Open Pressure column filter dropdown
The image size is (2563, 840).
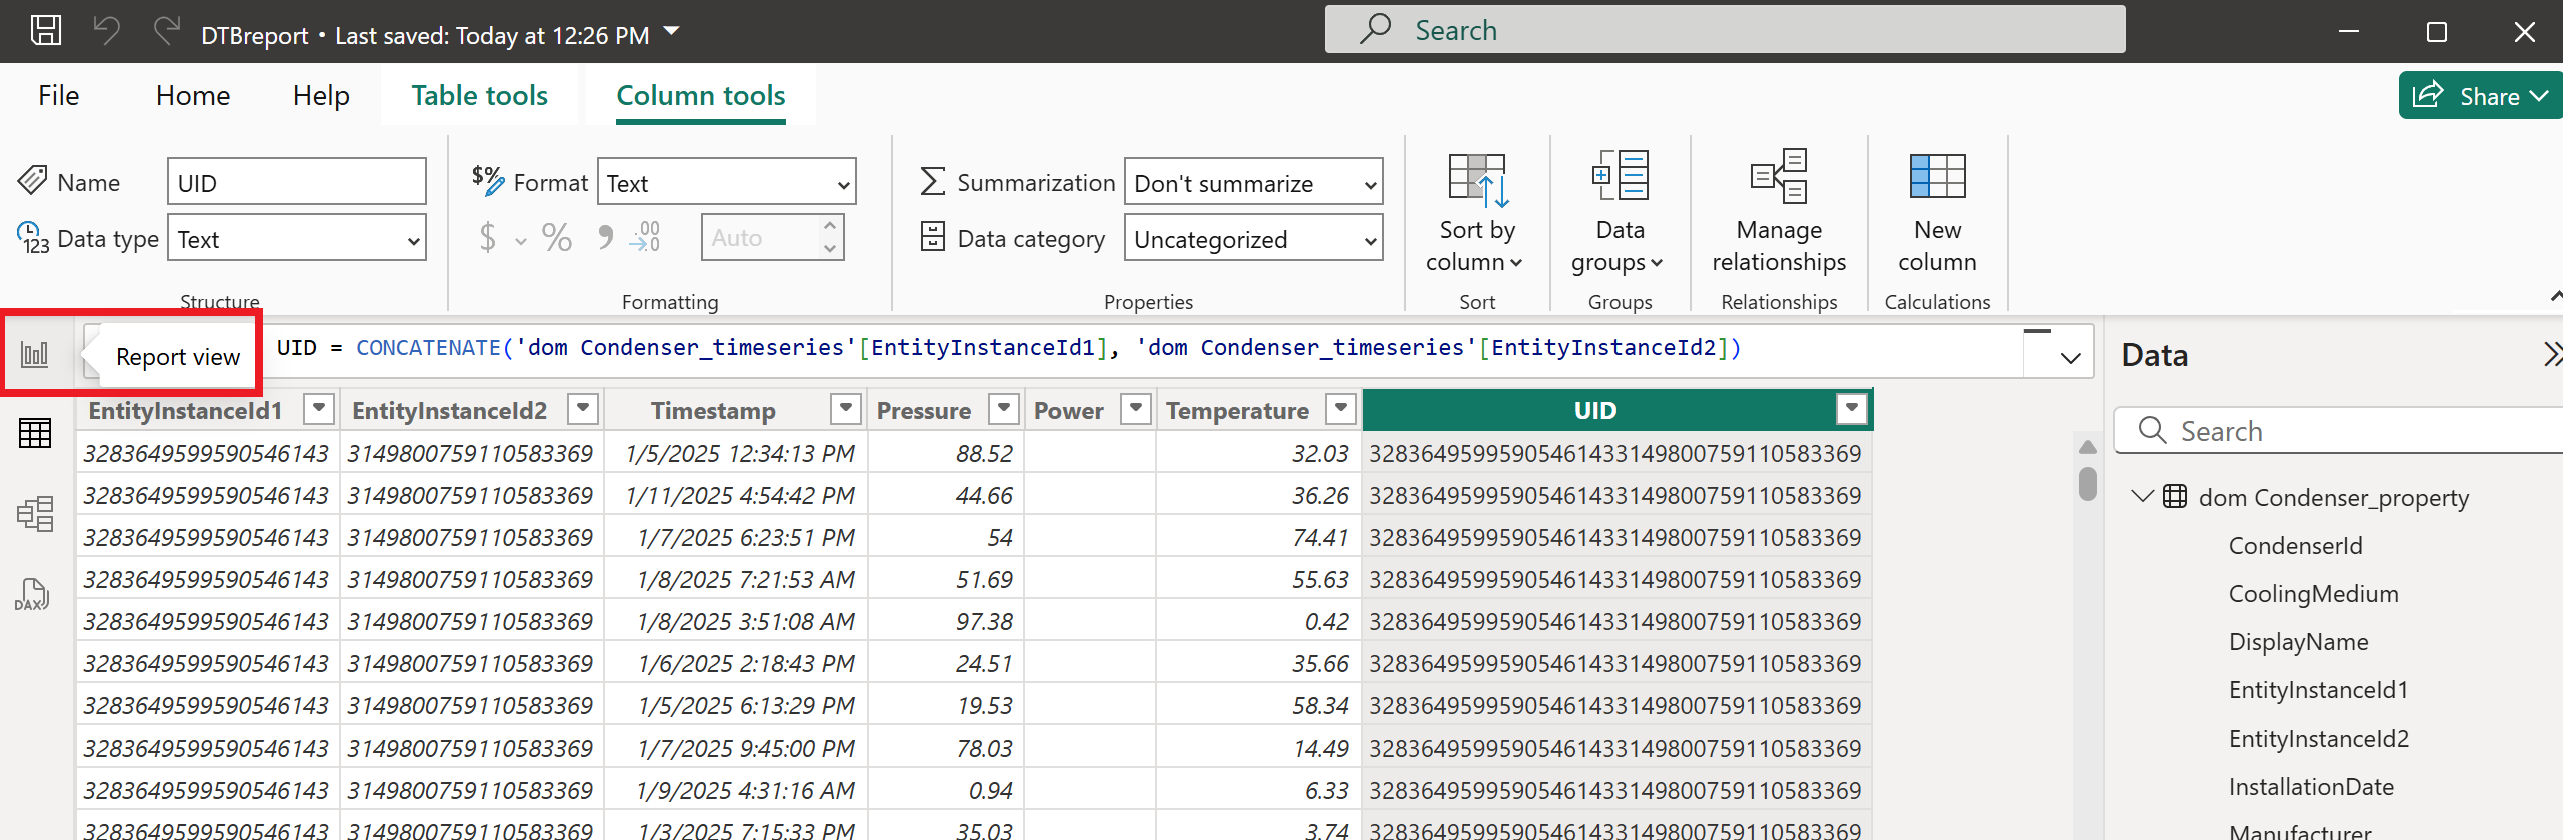coord(1003,408)
